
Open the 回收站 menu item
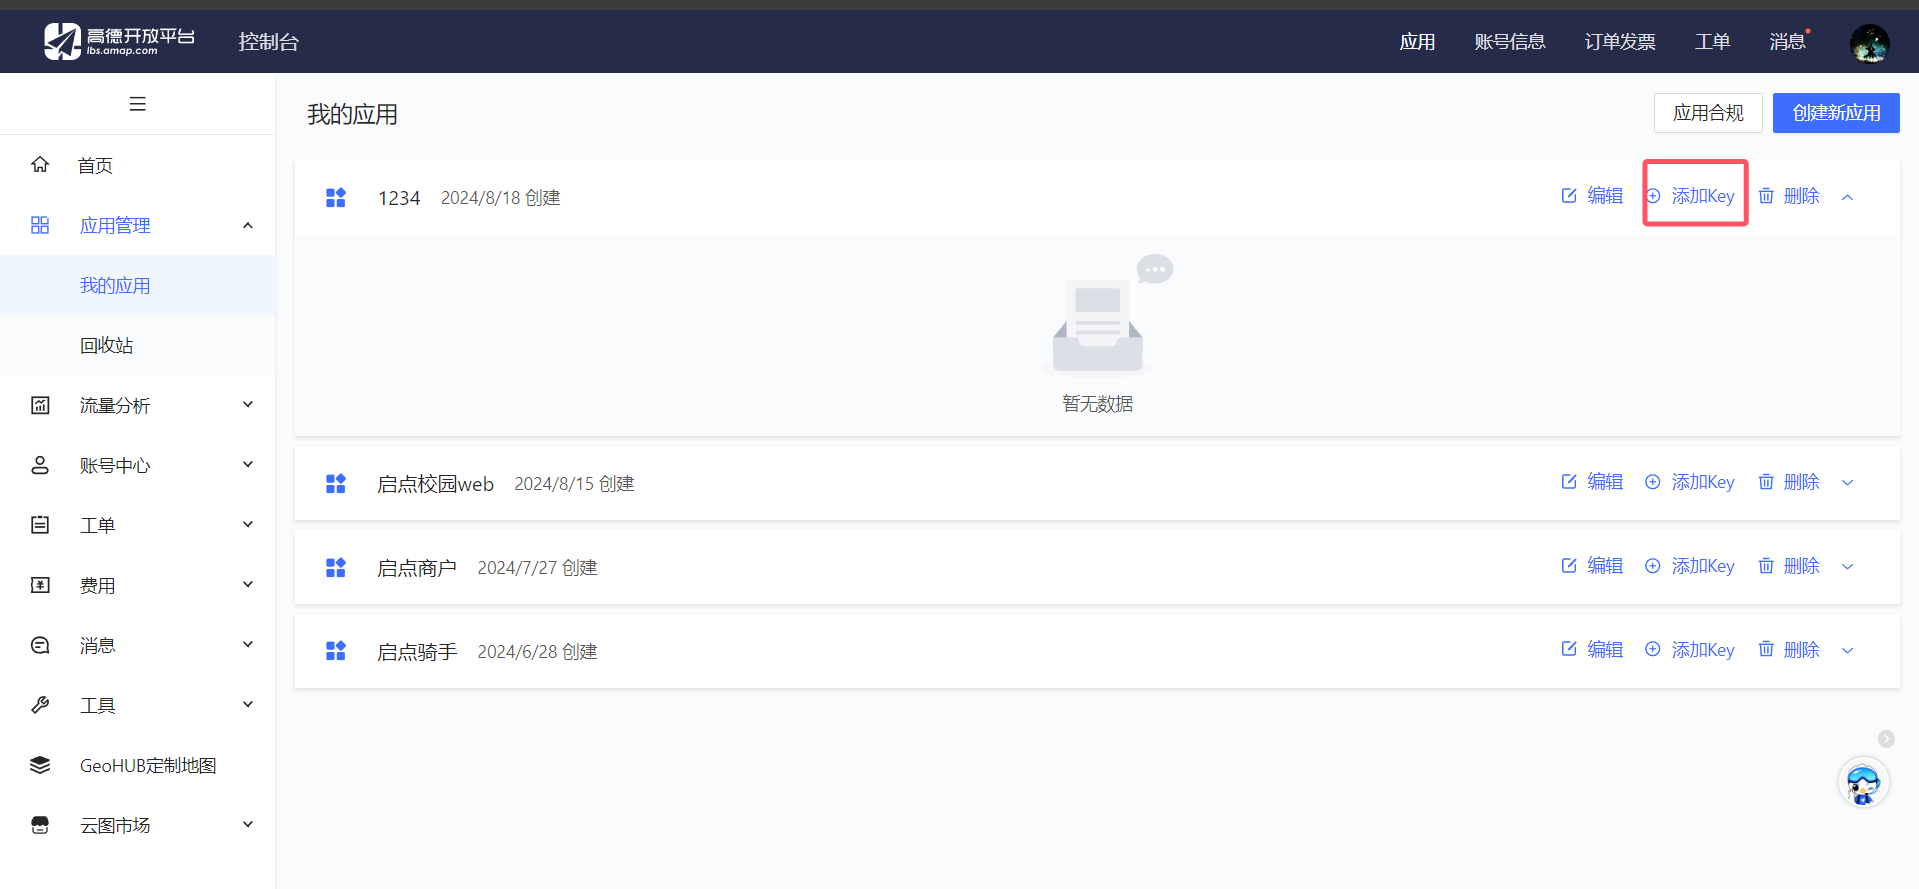tap(107, 345)
